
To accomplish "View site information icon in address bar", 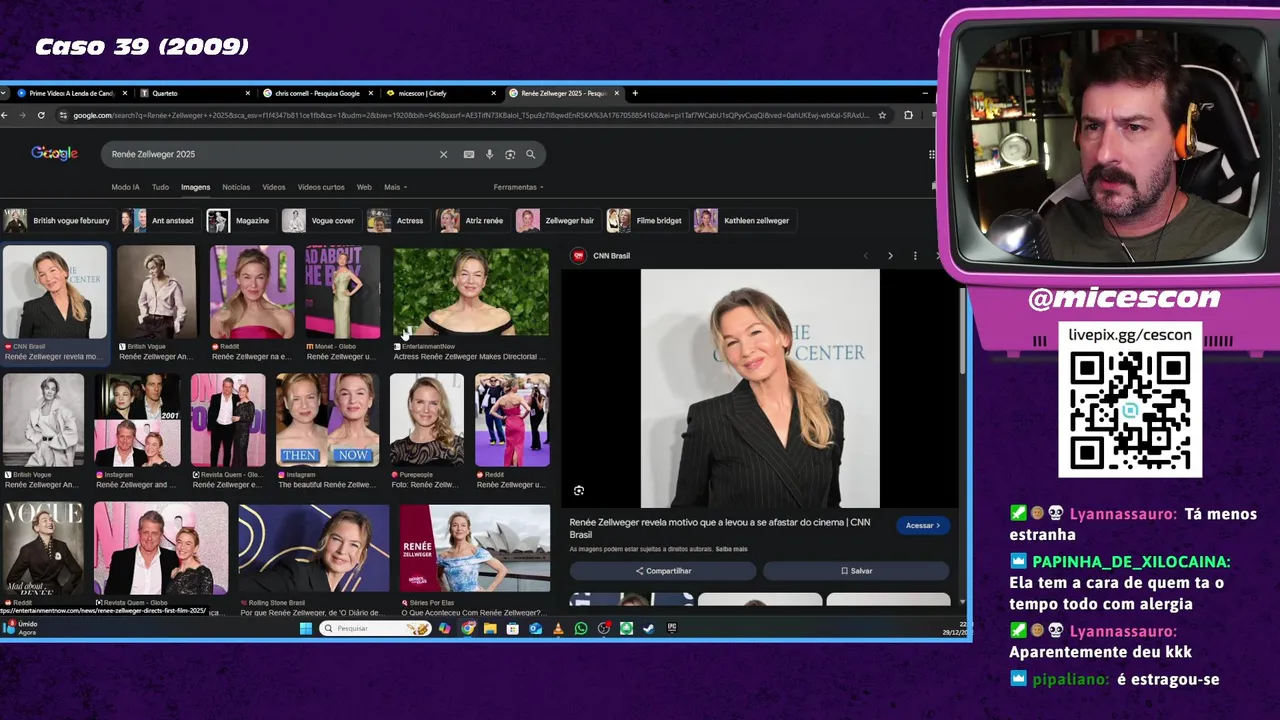I will coord(64,115).
